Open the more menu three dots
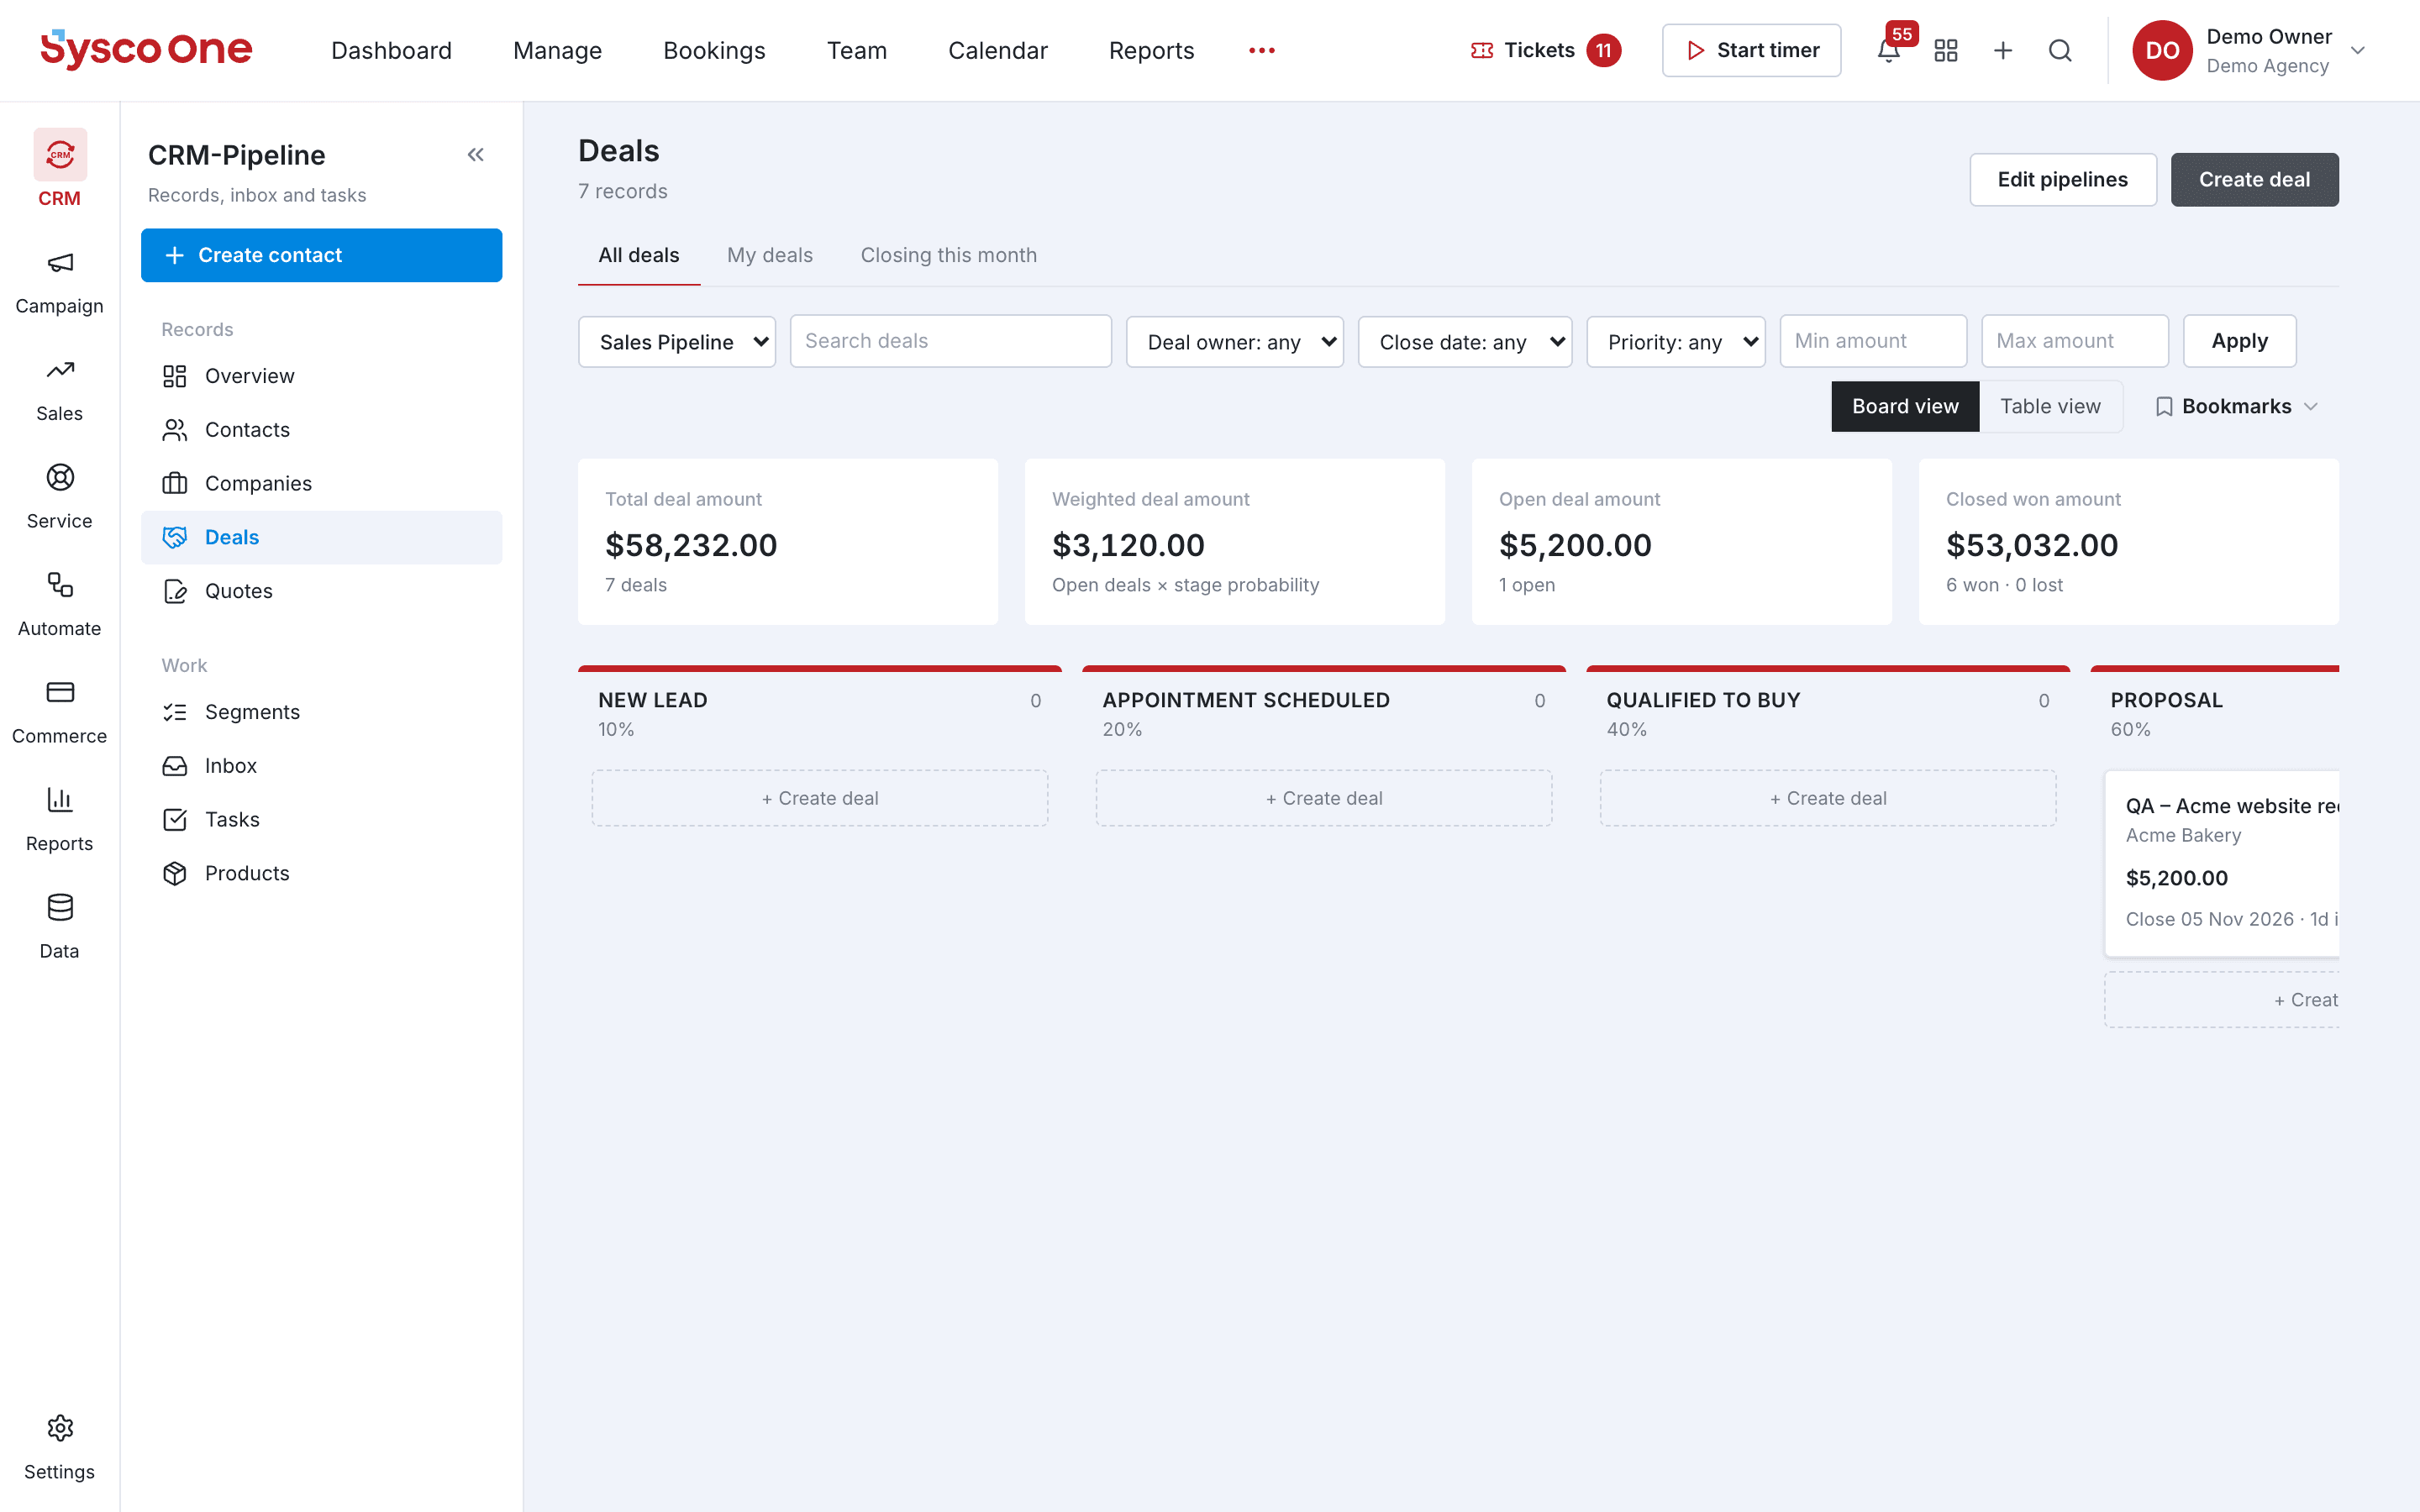The width and height of the screenshot is (2420, 1512). coord(1262,50)
